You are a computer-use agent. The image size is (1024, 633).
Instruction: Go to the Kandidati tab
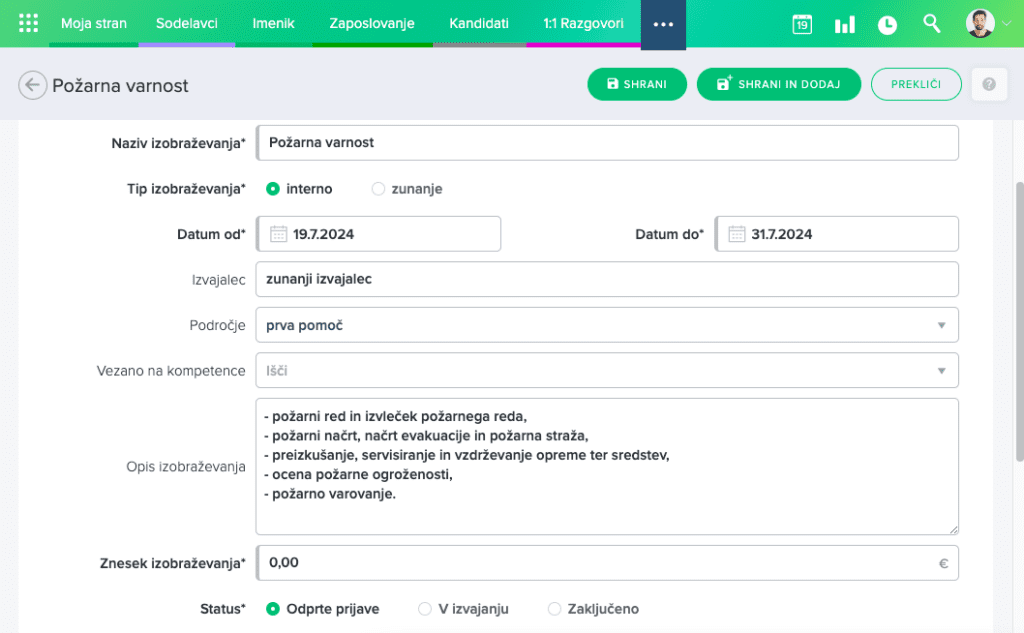478,23
